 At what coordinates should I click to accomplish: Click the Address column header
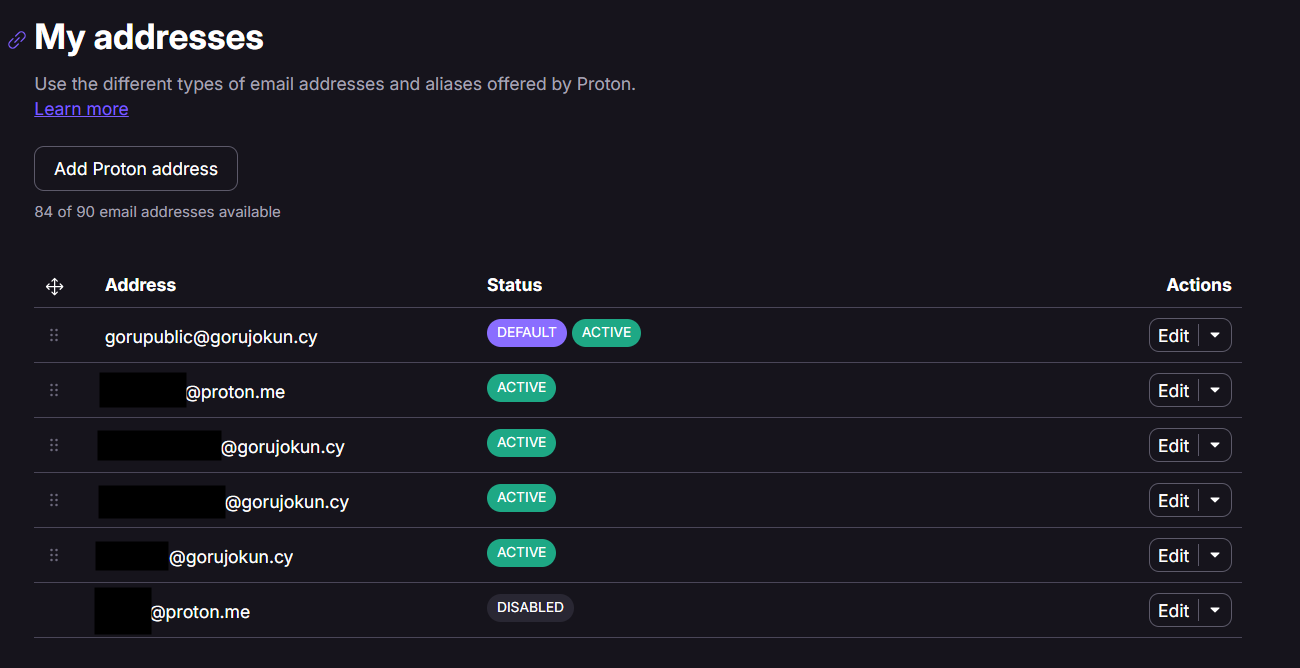click(x=140, y=285)
